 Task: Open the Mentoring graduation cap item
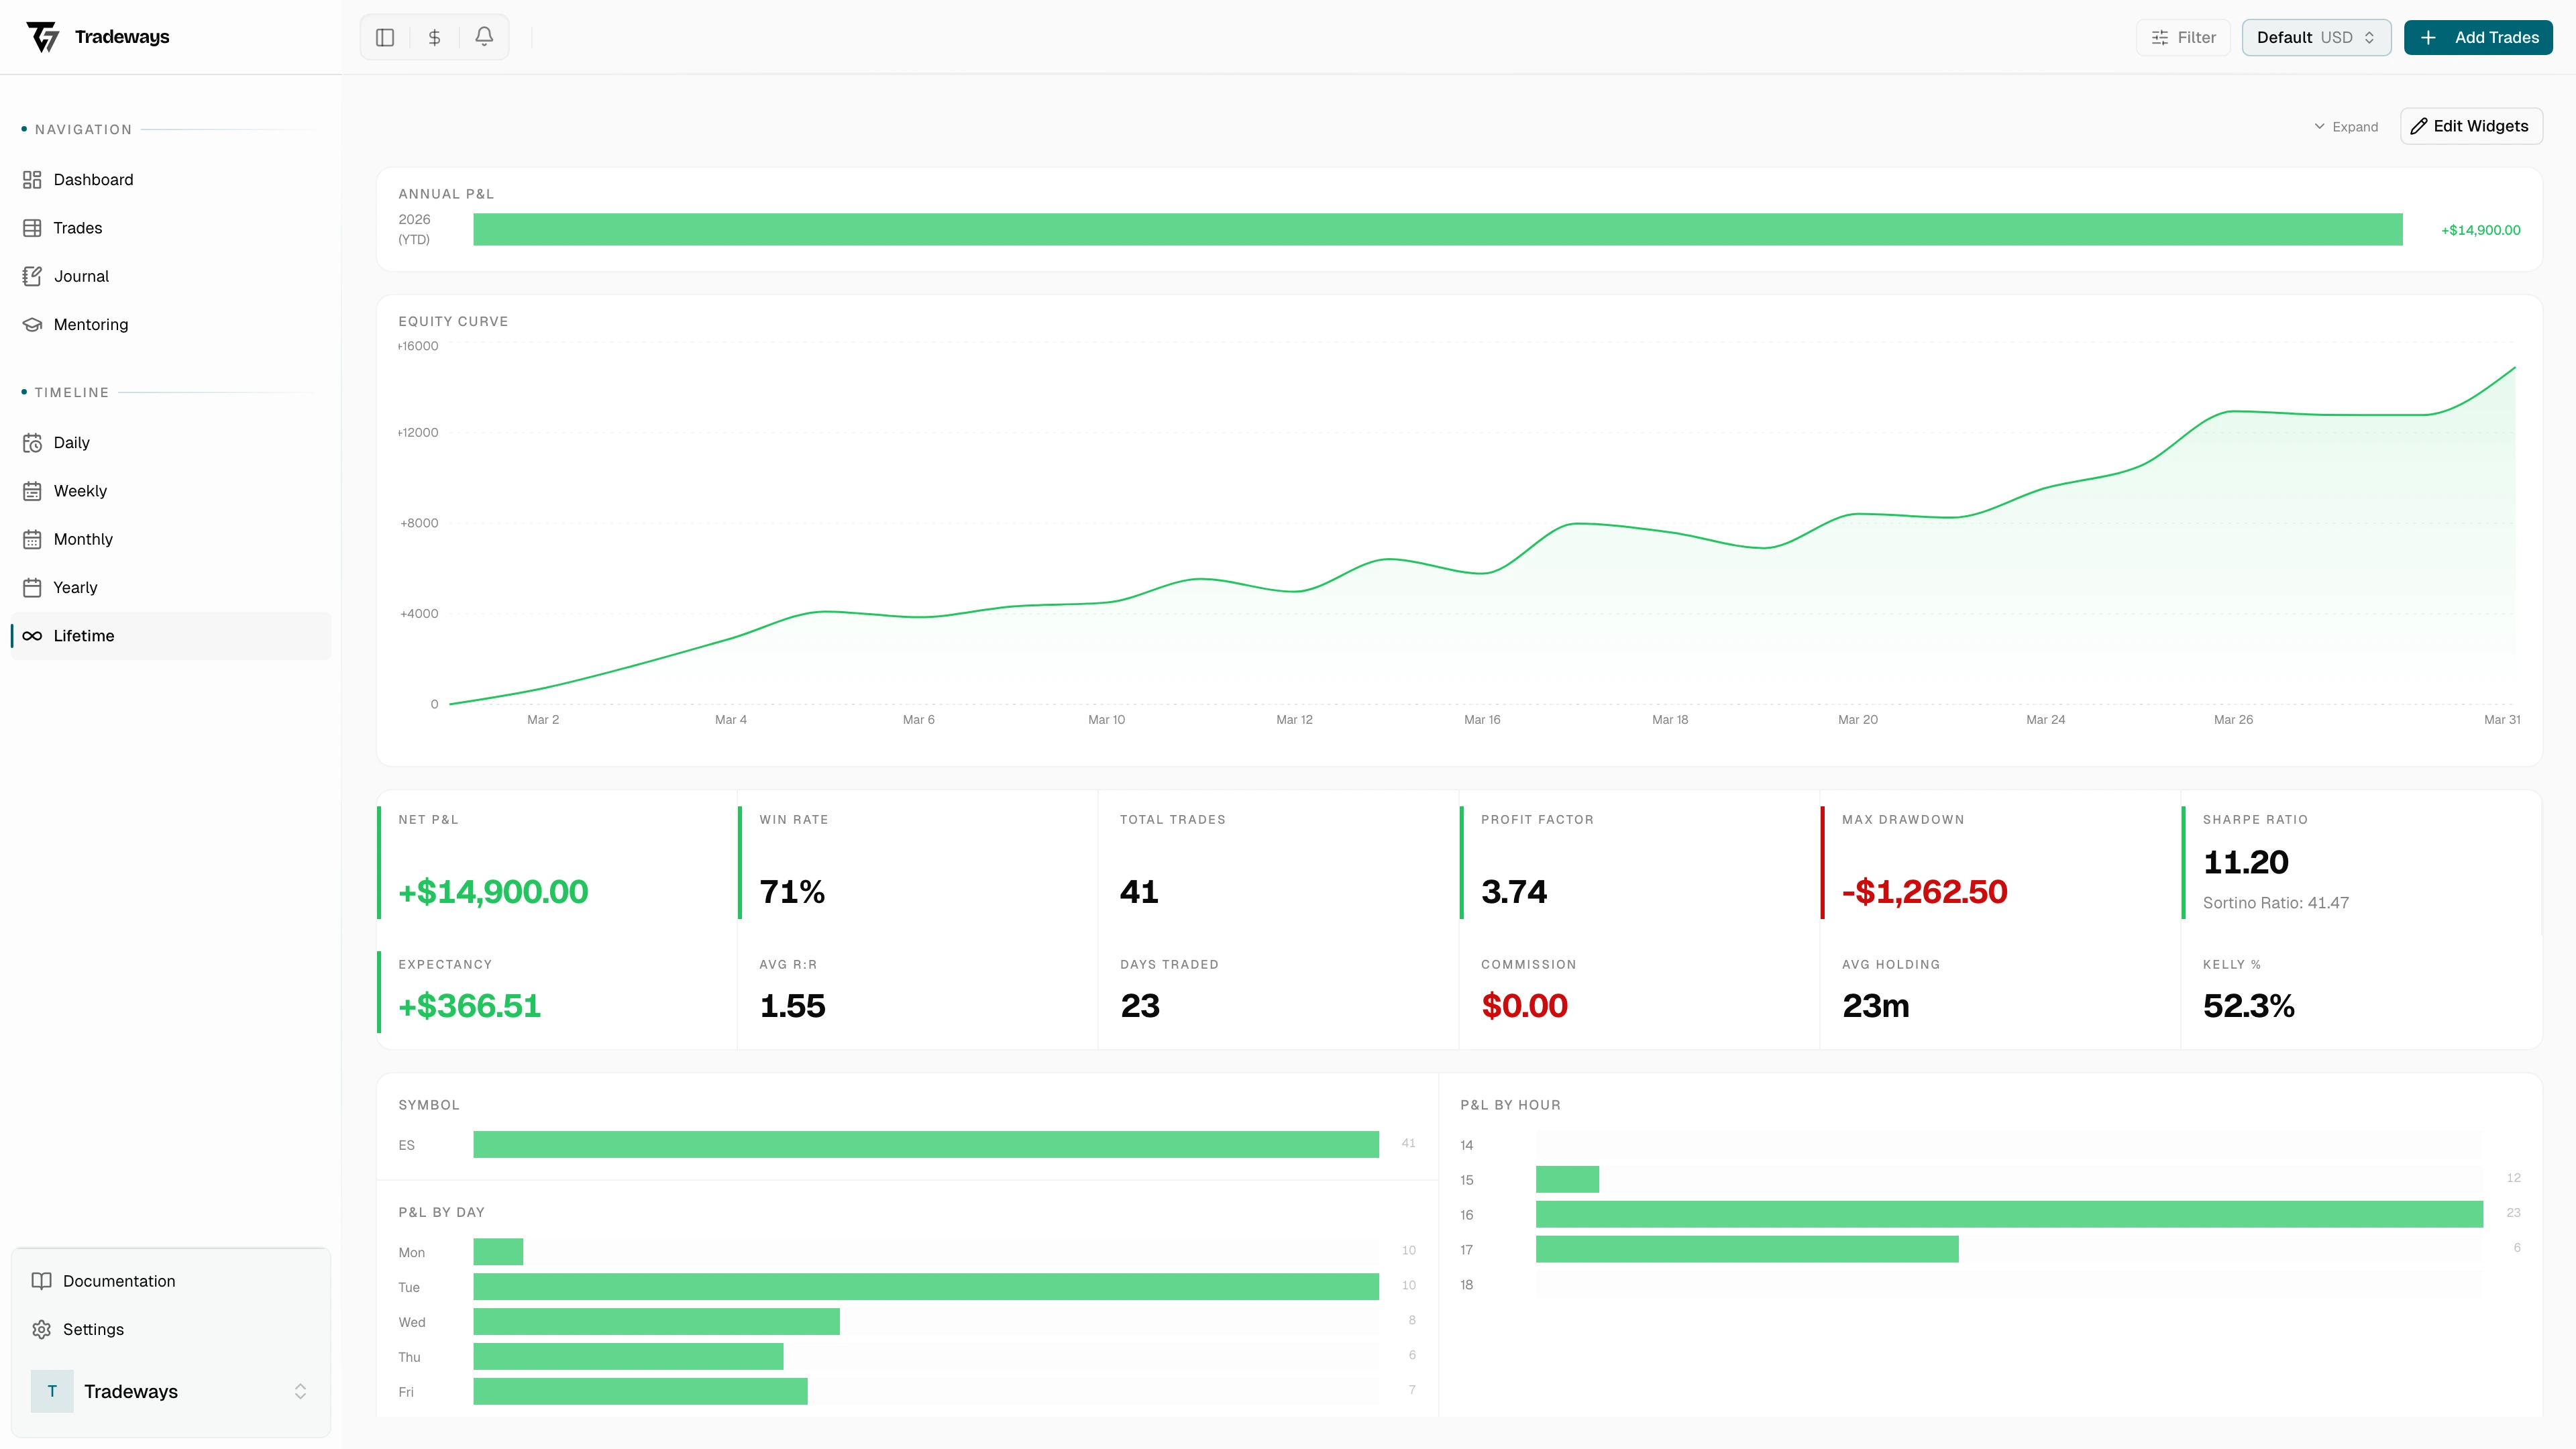[90, 324]
